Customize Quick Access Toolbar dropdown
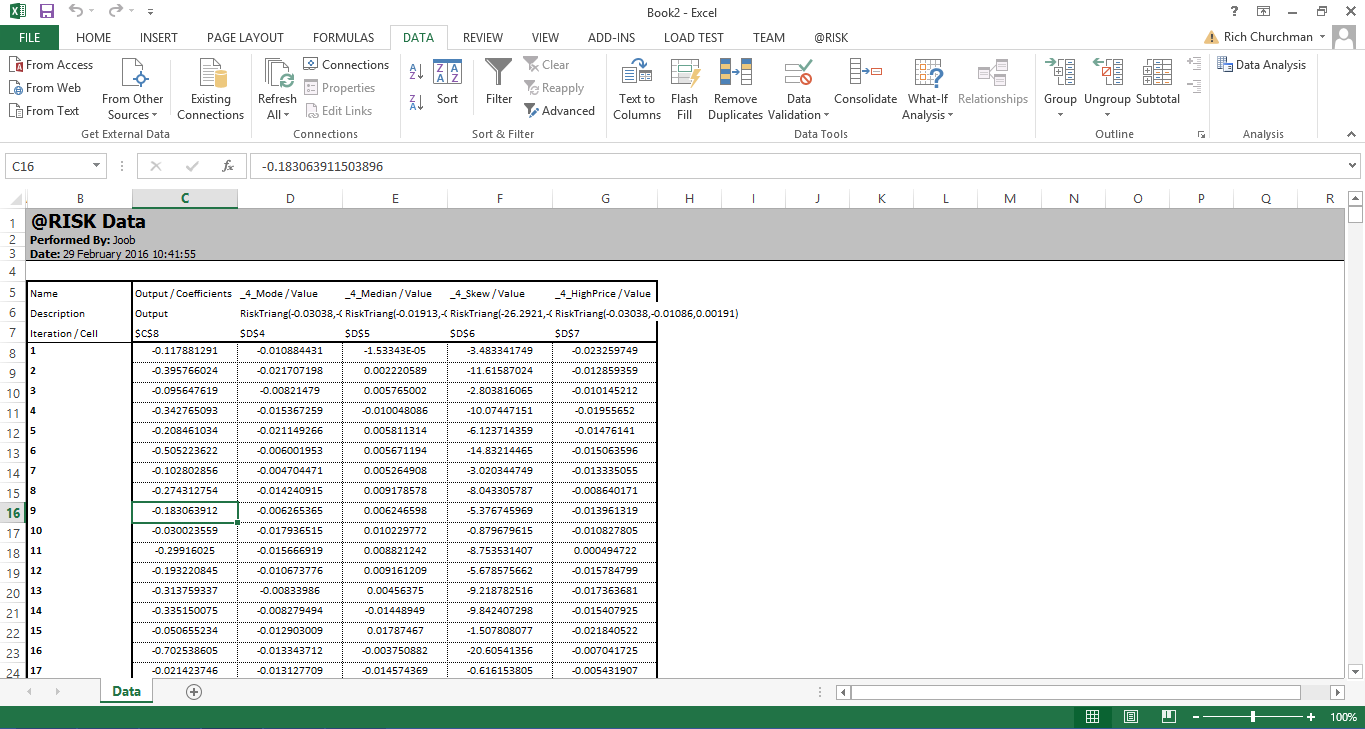Screen dimensions: 1365x729 tap(150, 12)
